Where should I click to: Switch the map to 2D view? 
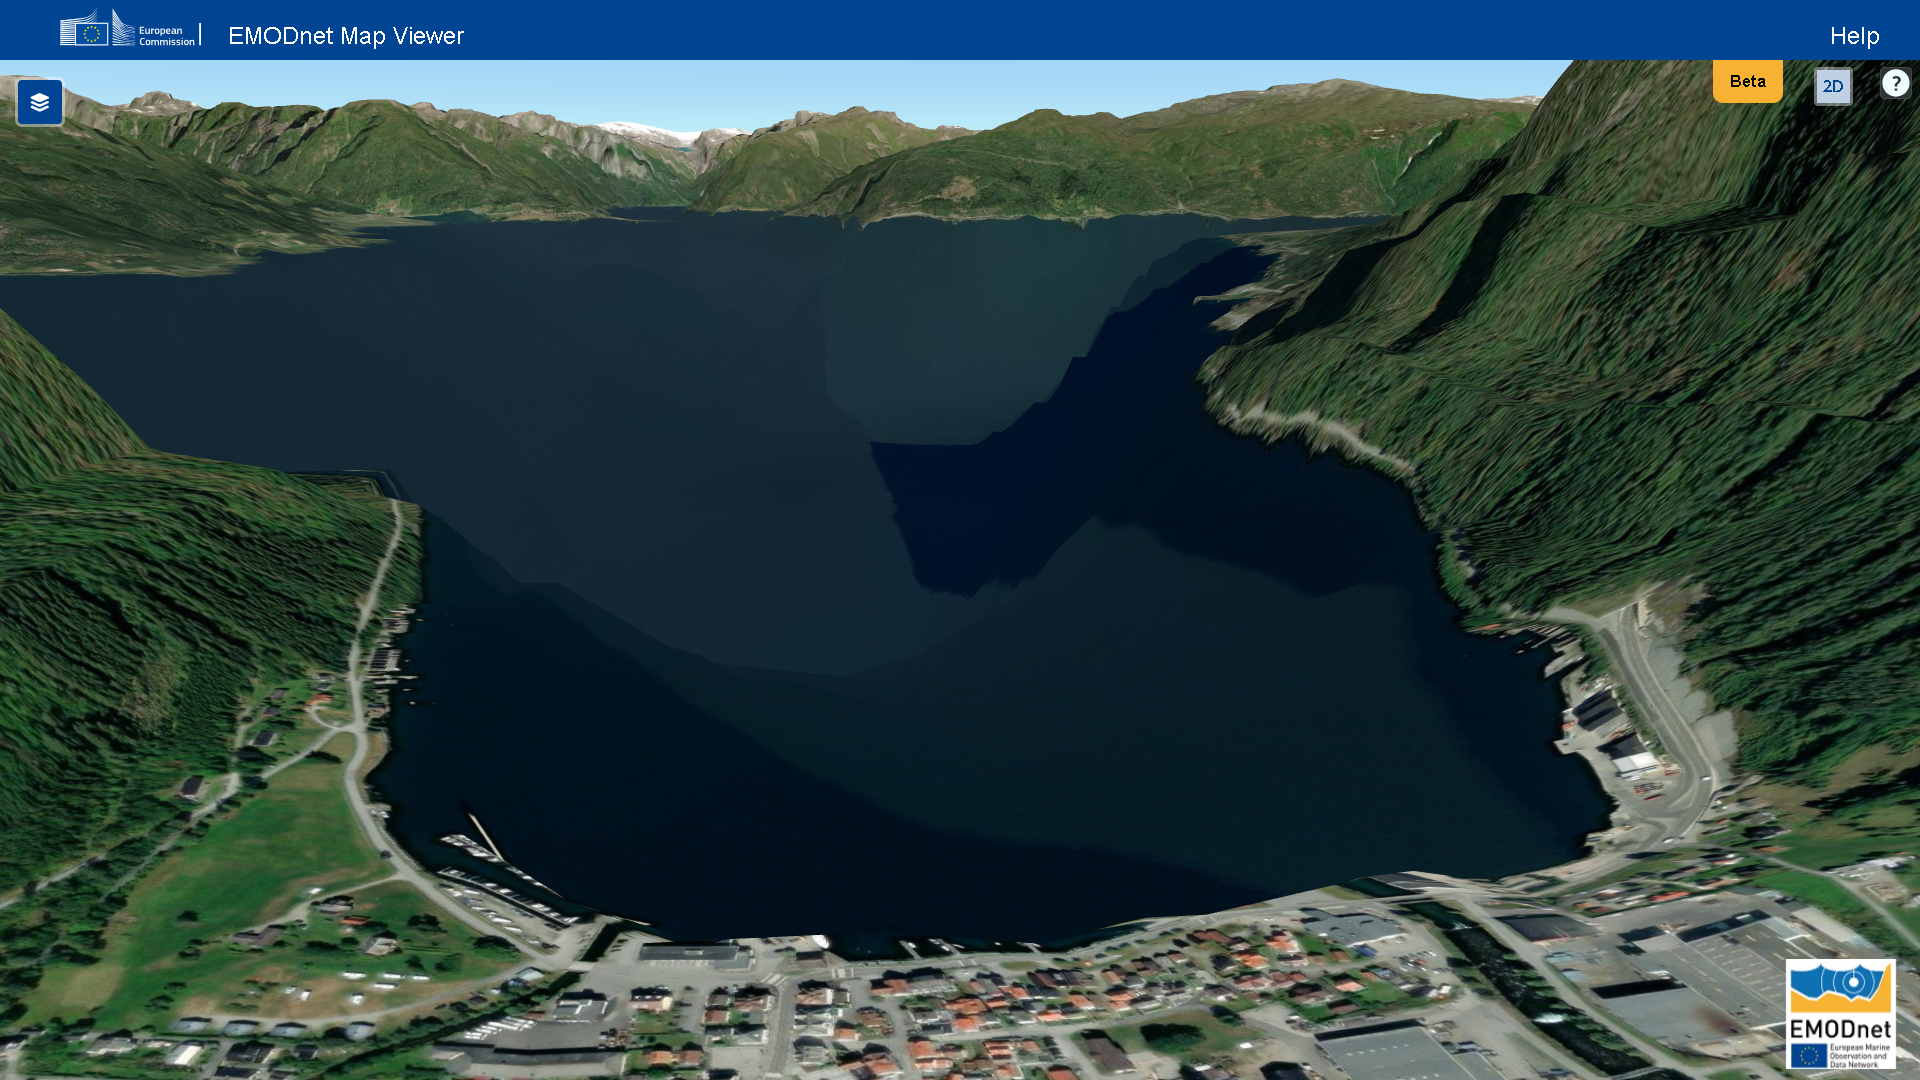pos(1833,86)
